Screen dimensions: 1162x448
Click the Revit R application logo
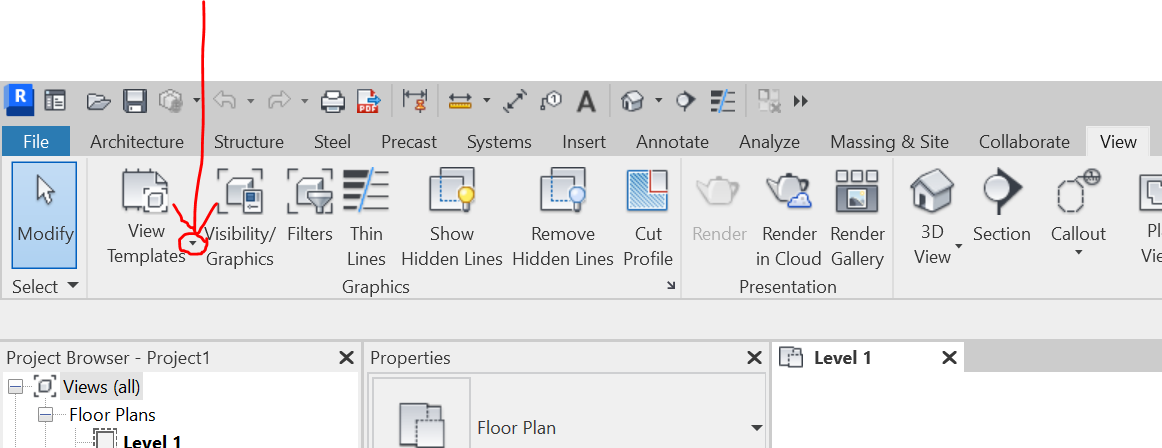[x=20, y=100]
